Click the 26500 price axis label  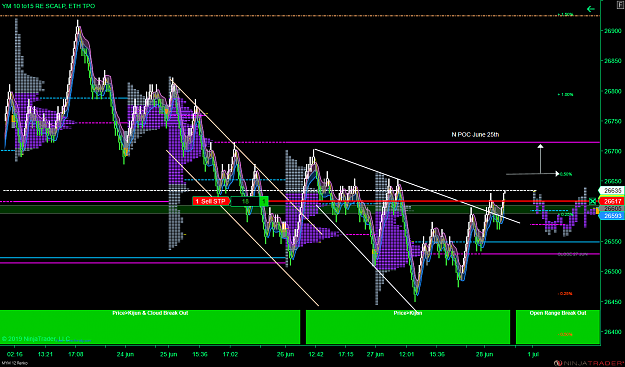[612, 271]
